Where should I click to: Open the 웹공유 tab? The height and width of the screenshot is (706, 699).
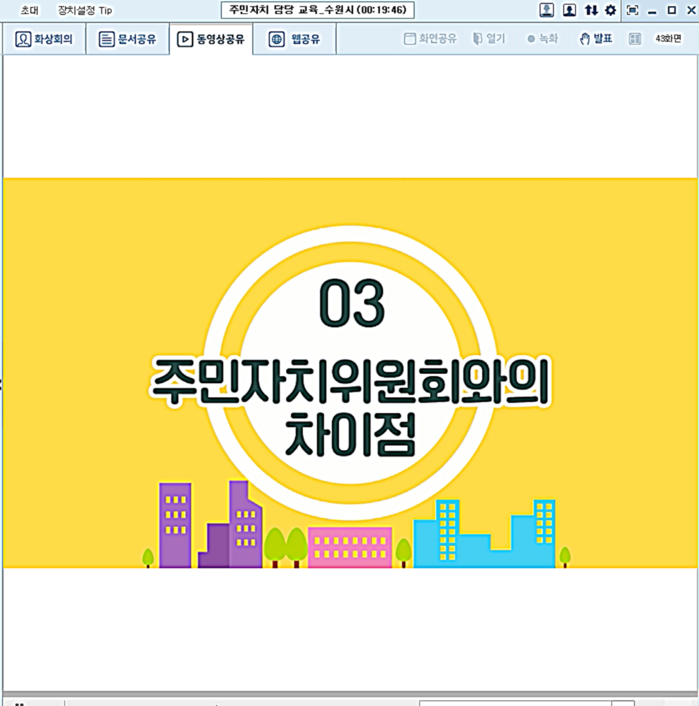point(294,40)
